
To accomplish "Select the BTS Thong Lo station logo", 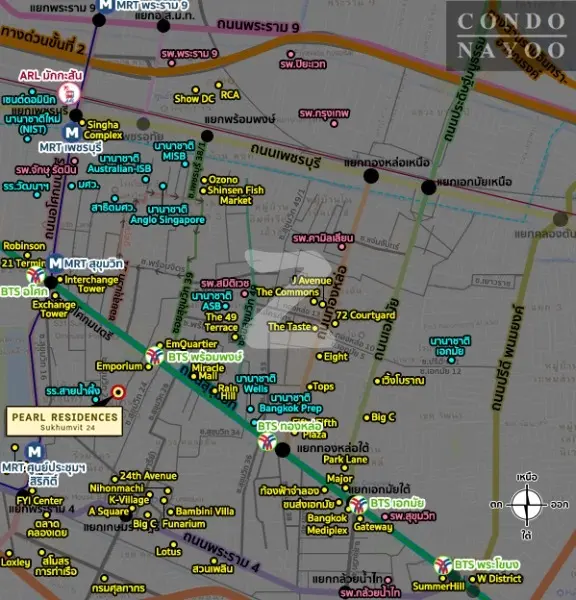I will click(x=267, y=442).
